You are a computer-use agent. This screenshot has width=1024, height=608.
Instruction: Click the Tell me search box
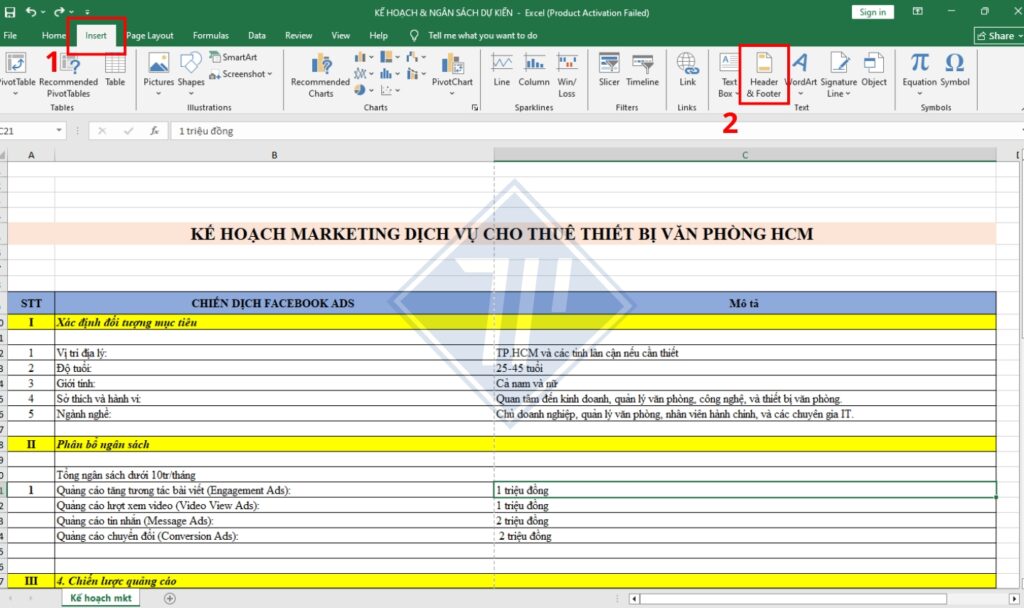482,35
